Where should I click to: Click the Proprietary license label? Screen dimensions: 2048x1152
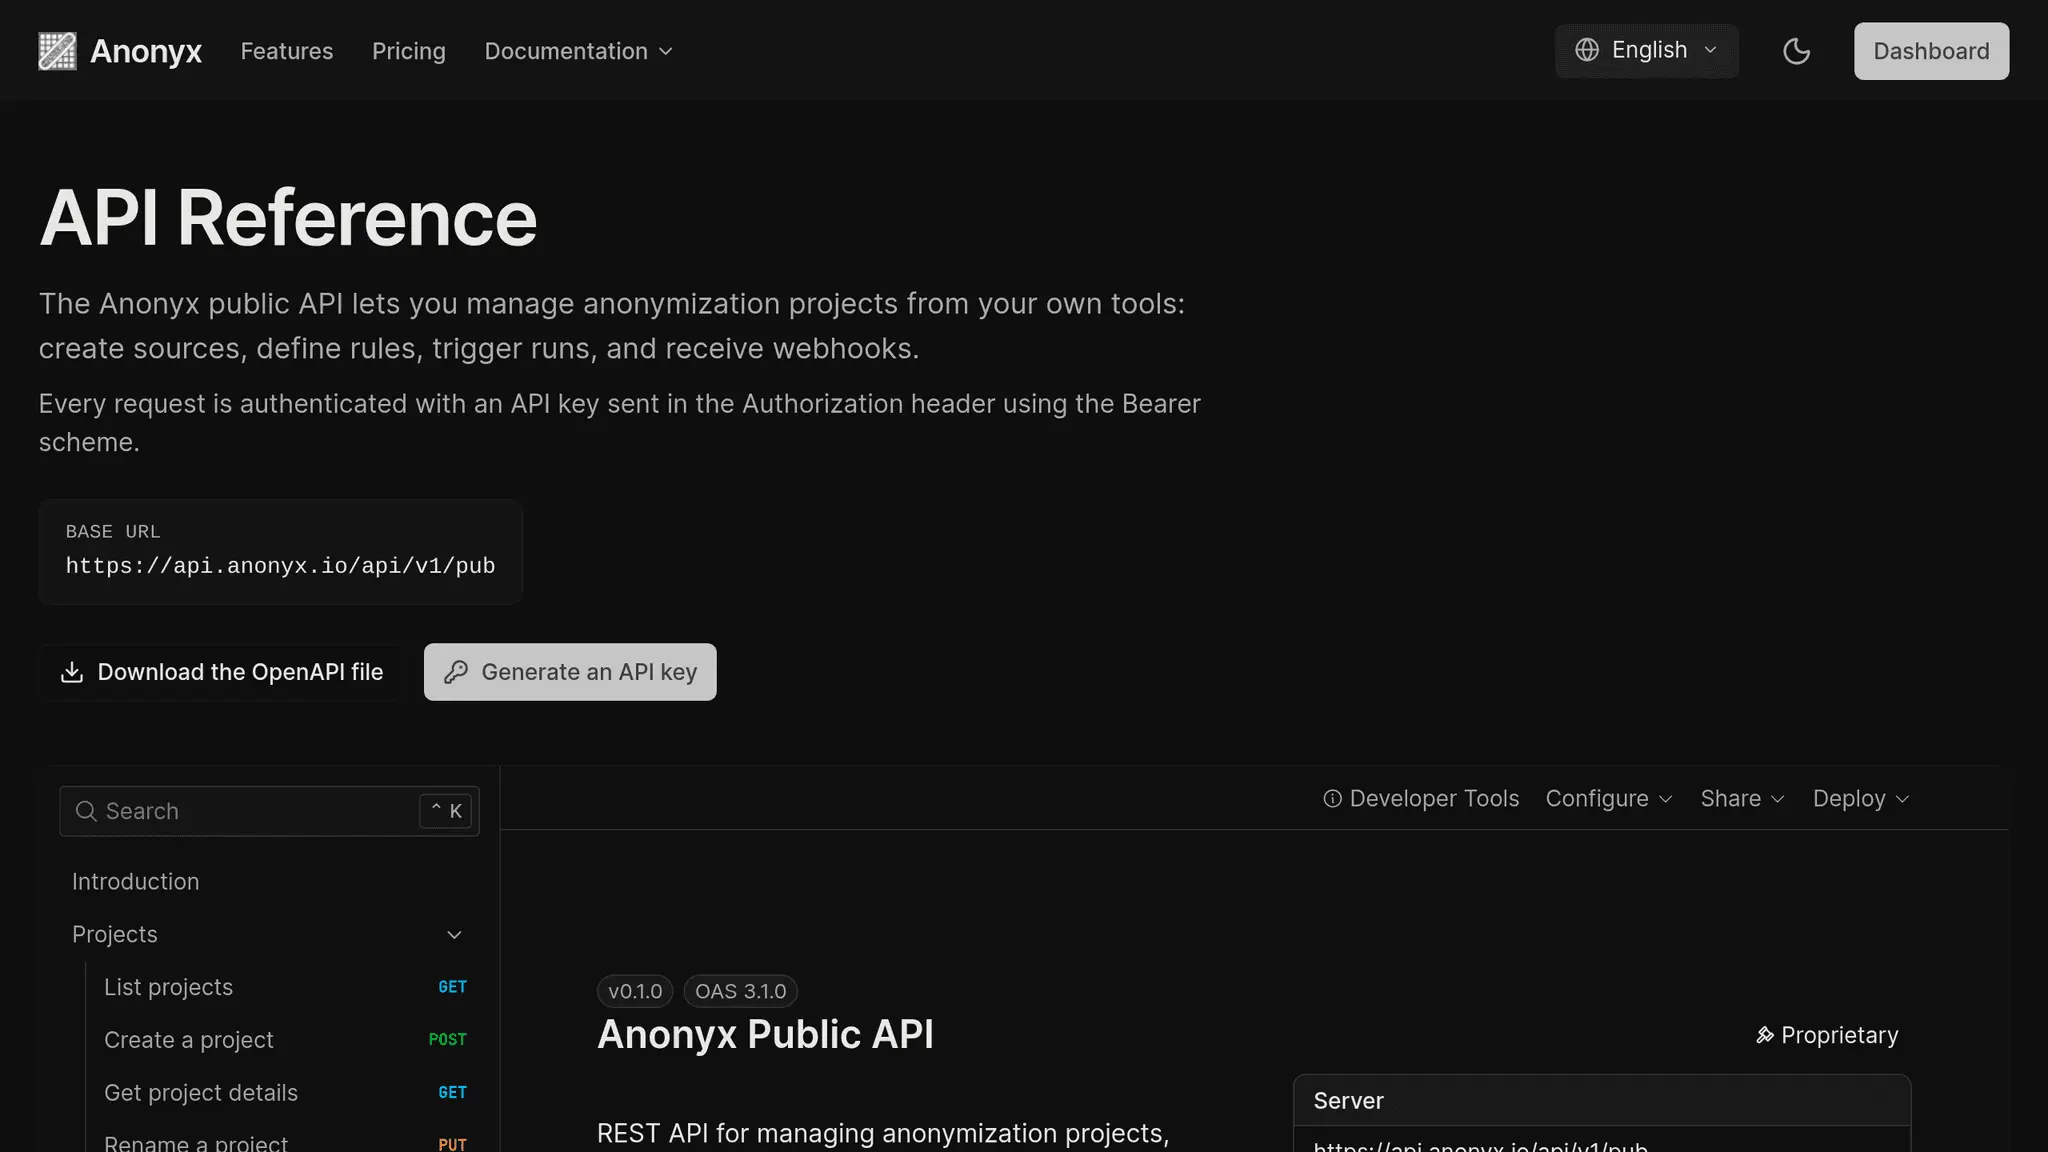(x=1839, y=1035)
